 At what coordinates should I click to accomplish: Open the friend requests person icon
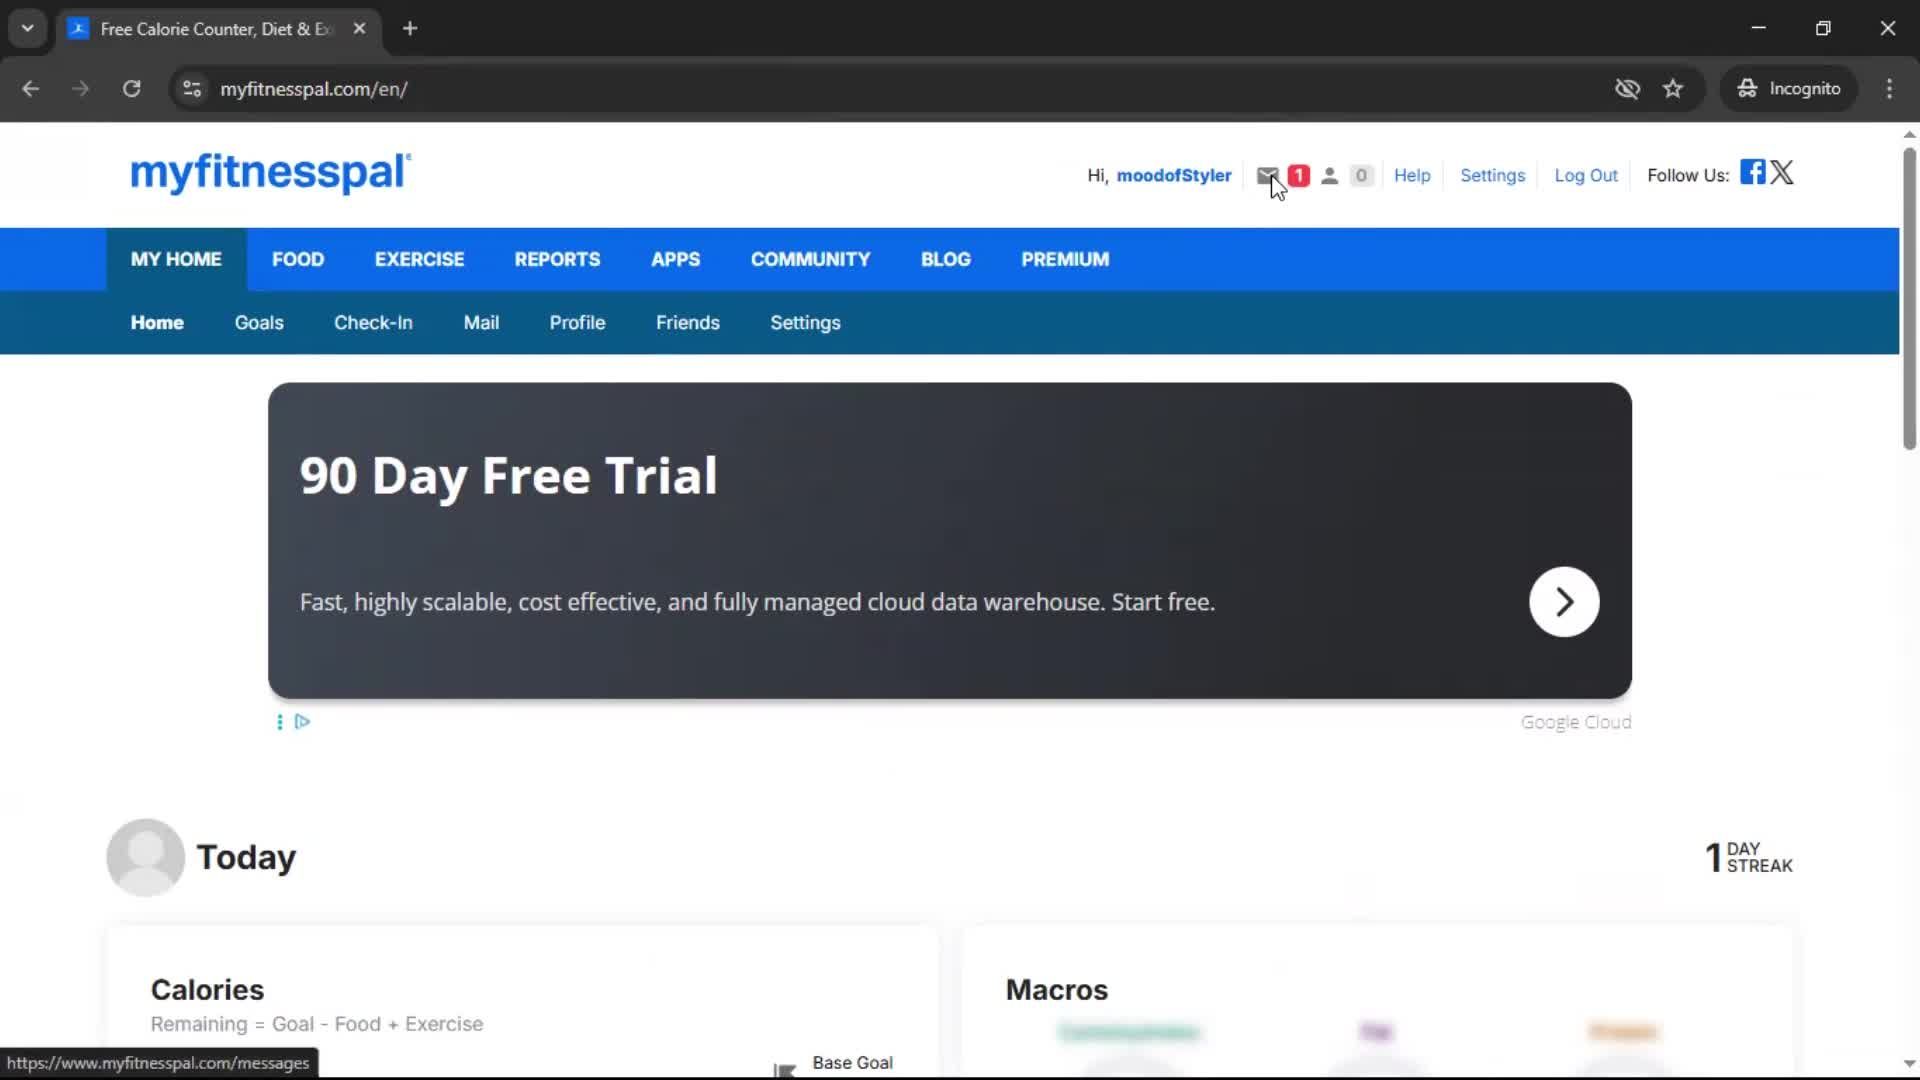pyautogui.click(x=1329, y=176)
